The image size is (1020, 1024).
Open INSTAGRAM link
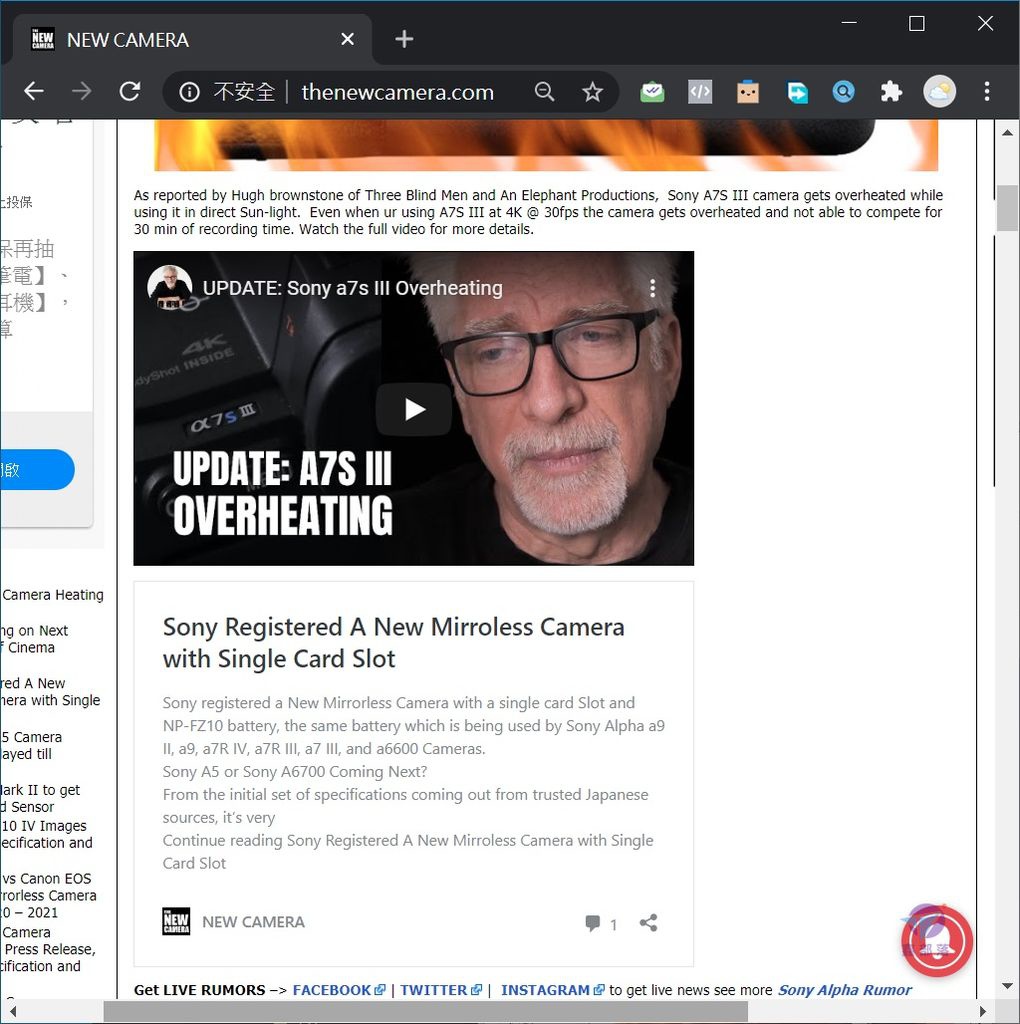[x=552, y=990]
